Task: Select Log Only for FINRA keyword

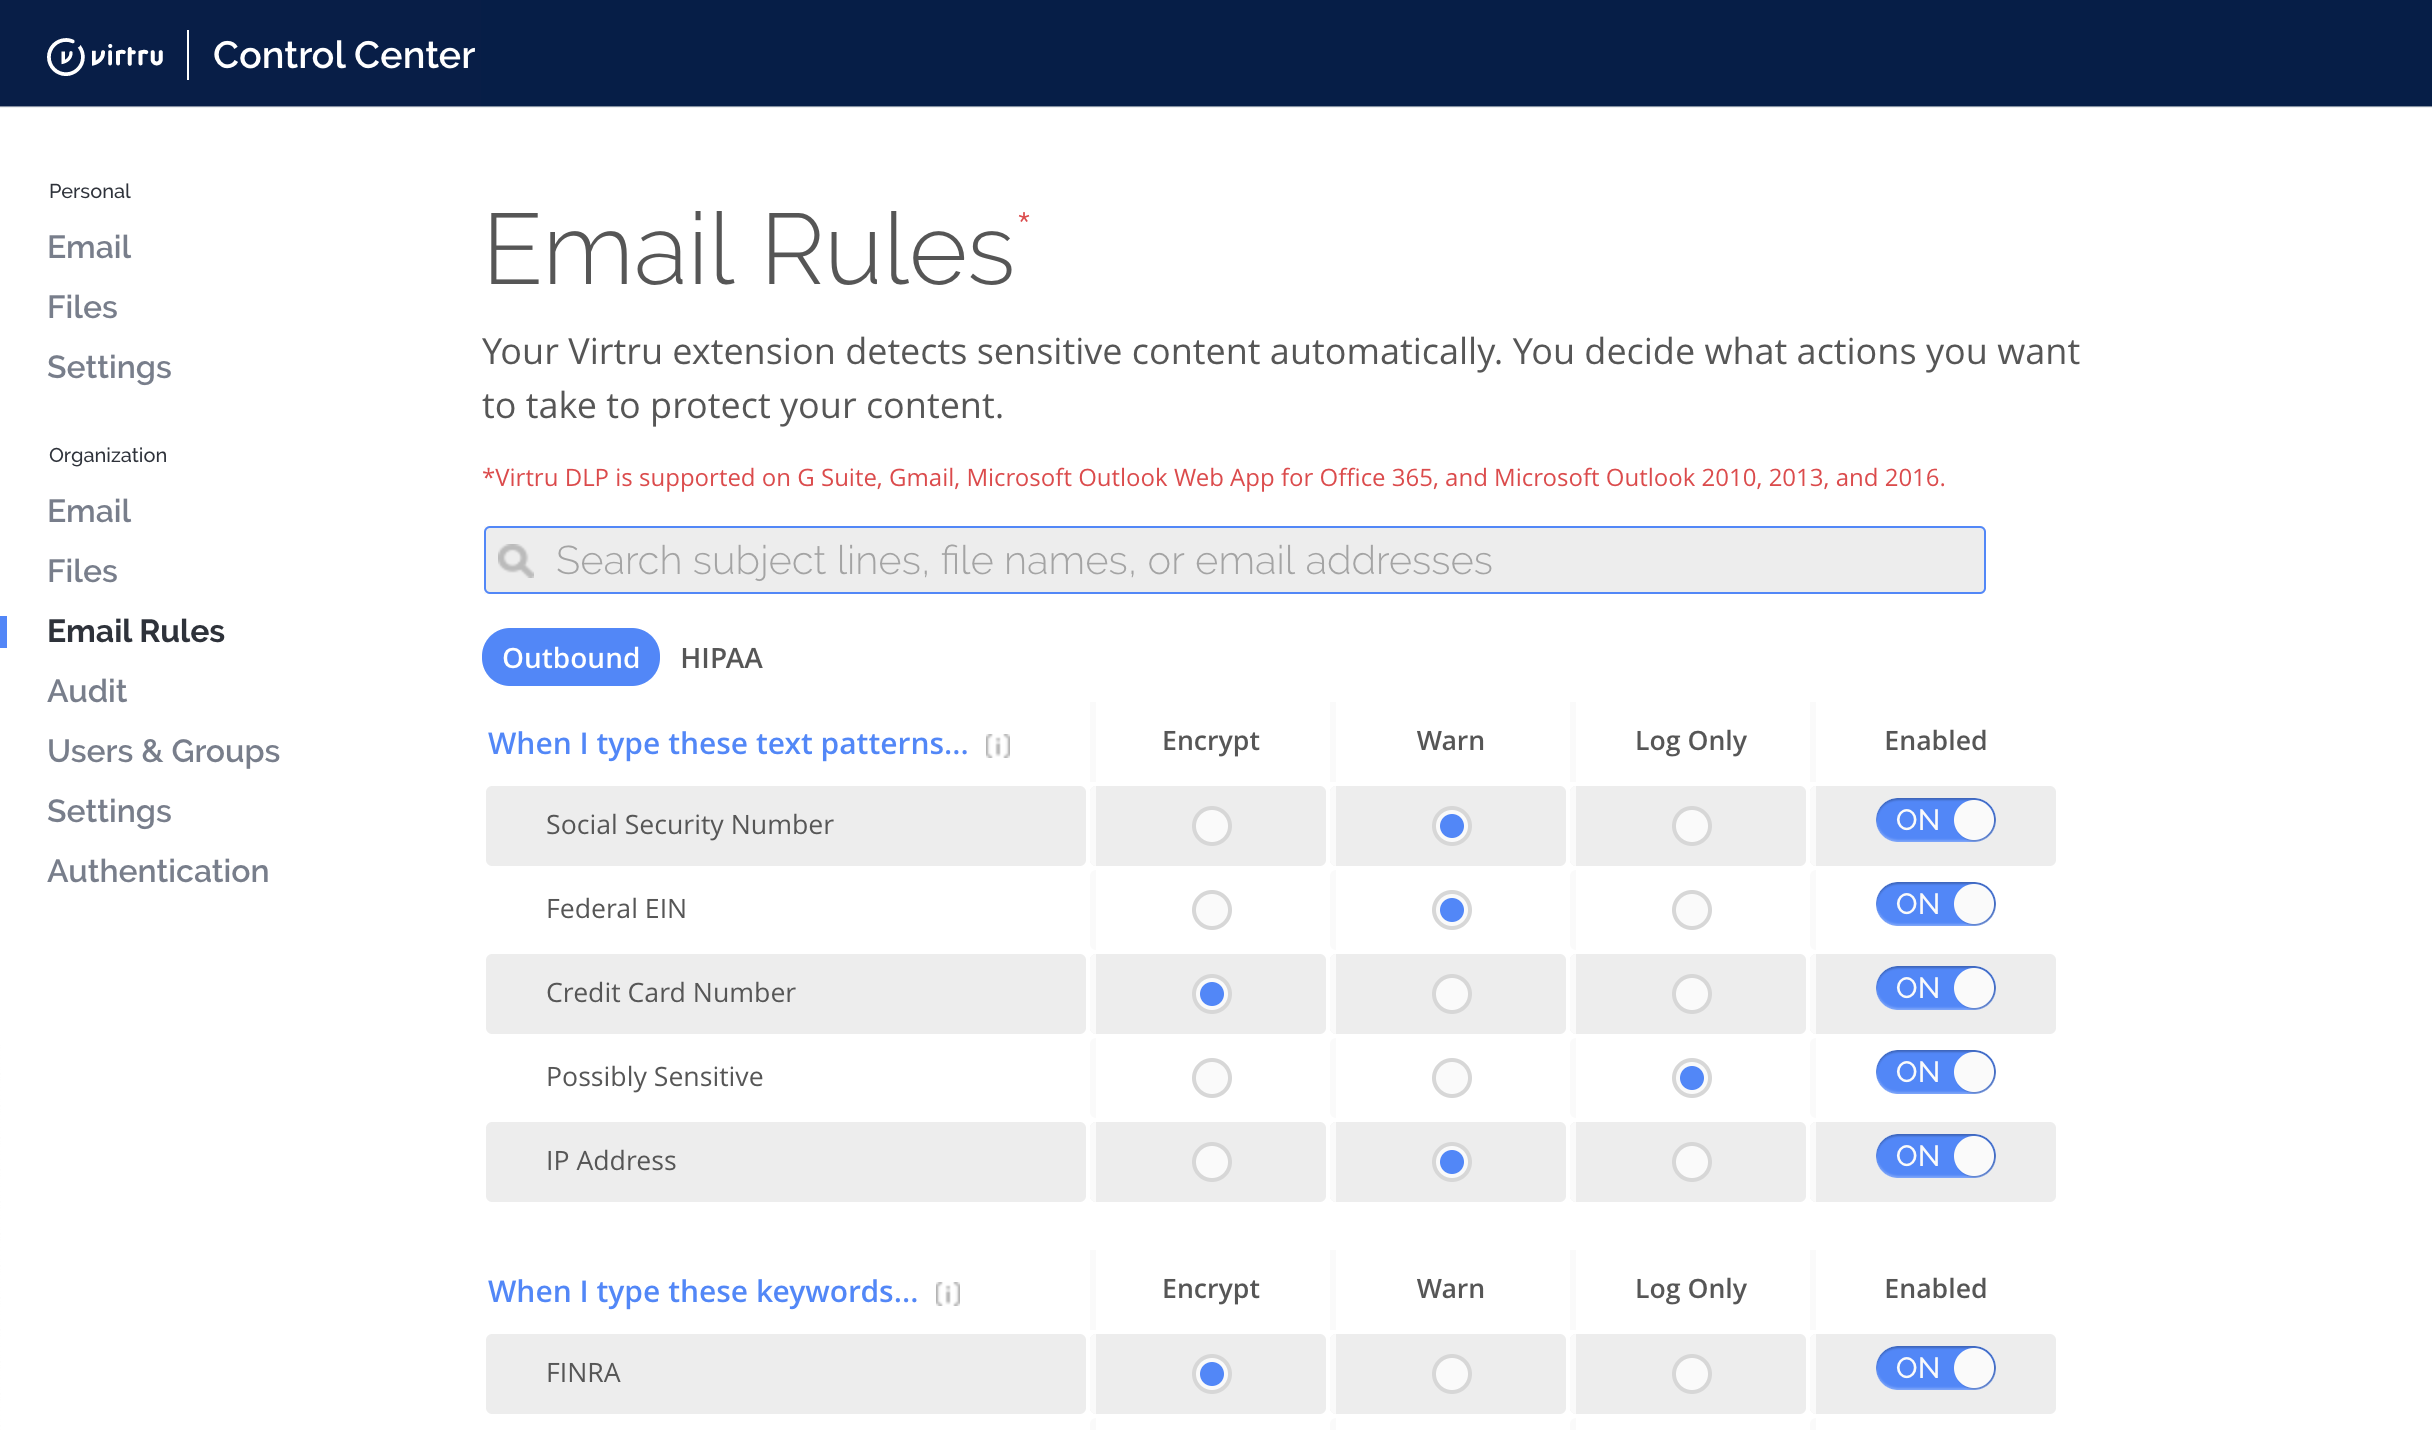Action: tap(1691, 1374)
